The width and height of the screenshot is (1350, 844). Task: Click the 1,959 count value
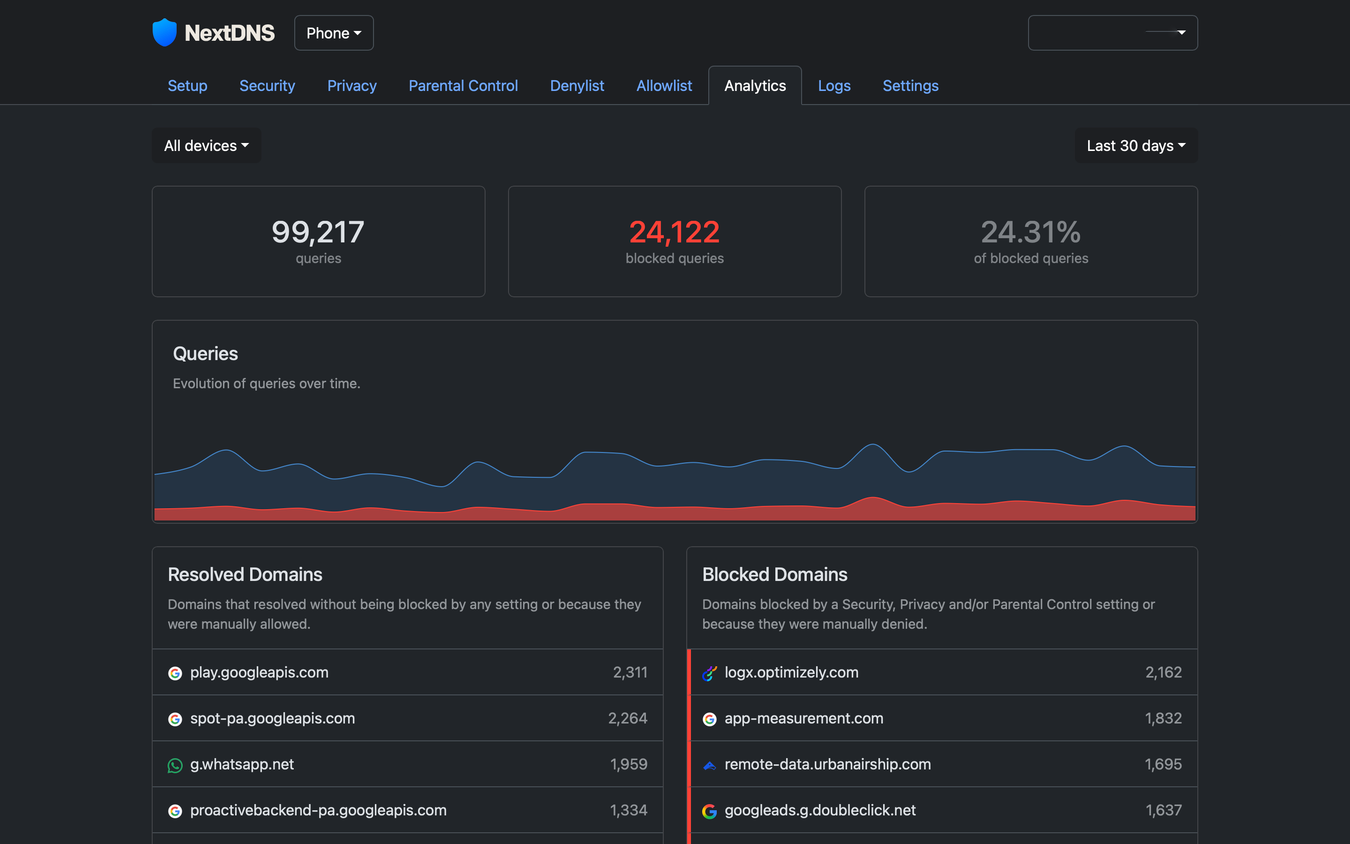coord(629,765)
